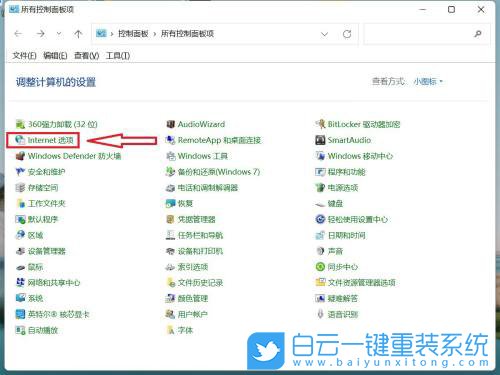Screen dimensions: 500x375
Task: Open BitLocker 驱动器加密
Action: point(358,124)
